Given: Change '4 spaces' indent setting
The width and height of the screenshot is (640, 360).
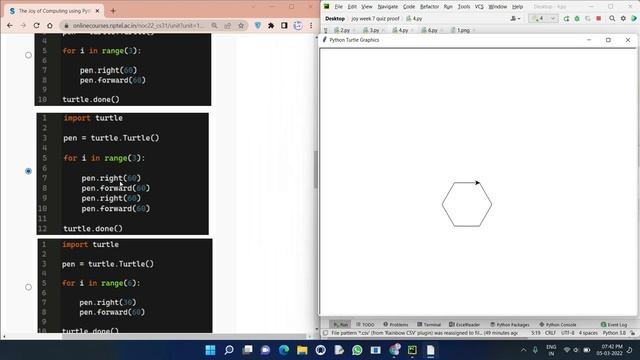Looking at the screenshot, I should (588, 333).
